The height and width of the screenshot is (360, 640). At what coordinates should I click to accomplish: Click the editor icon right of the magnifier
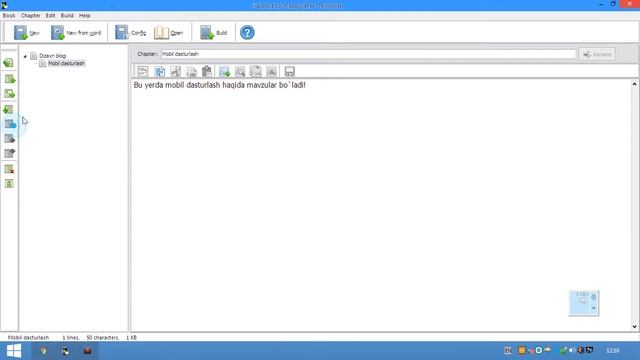[x=256, y=71]
